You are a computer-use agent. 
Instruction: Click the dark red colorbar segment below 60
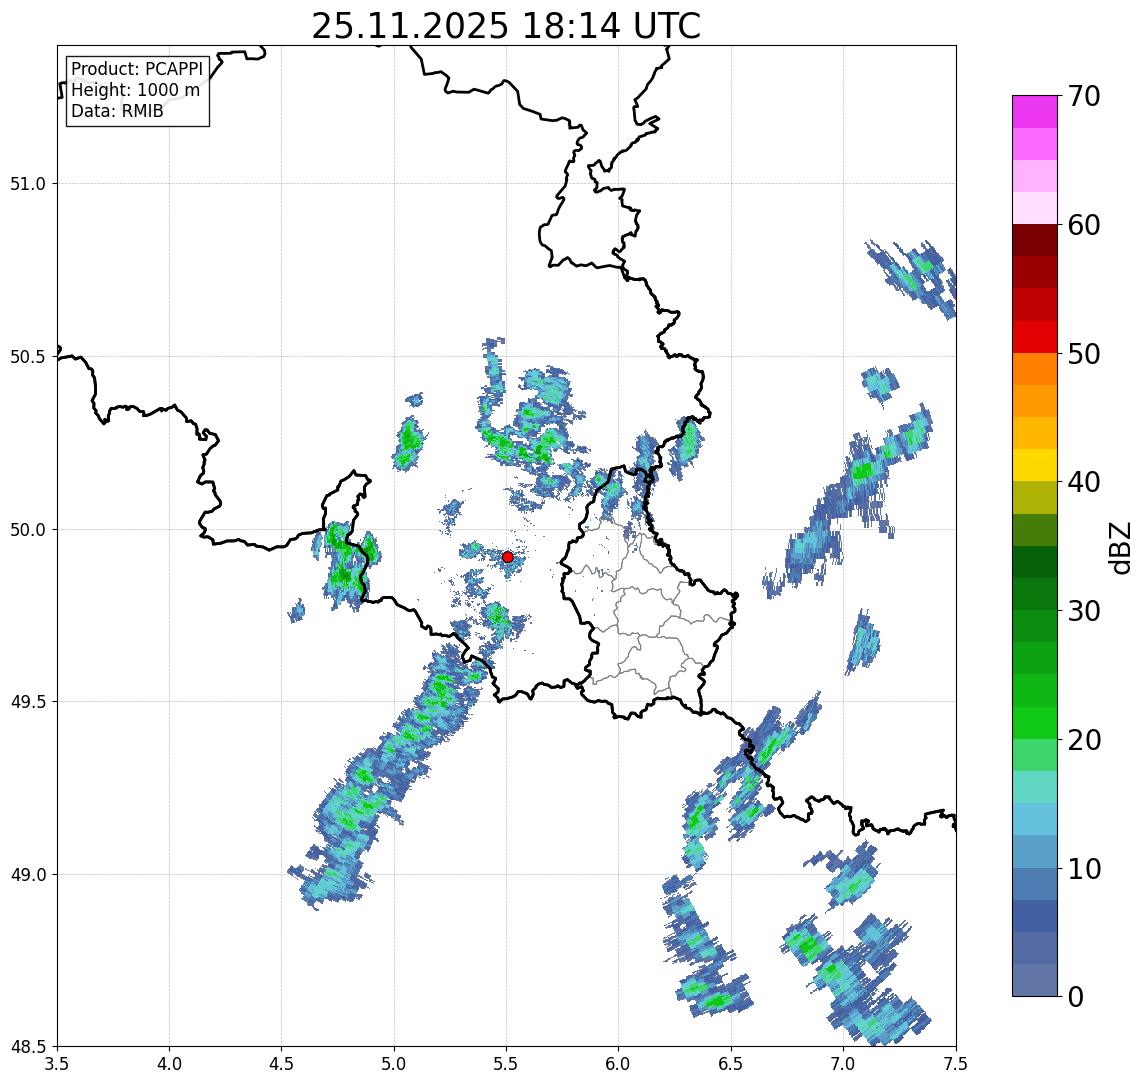pyautogui.click(x=1035, y=240)
